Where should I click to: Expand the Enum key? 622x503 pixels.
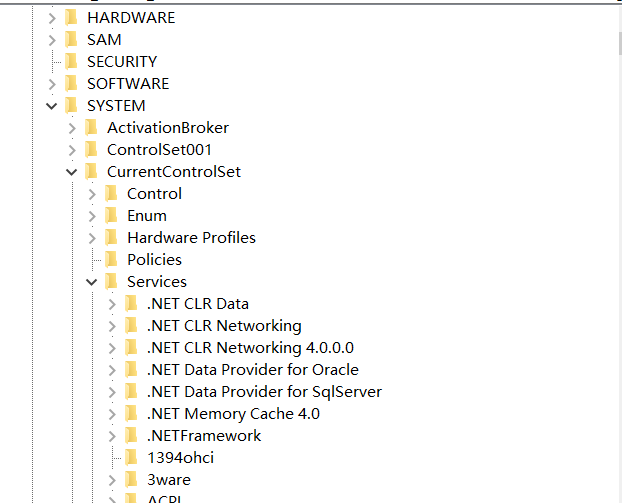click(x=92, y=216)
